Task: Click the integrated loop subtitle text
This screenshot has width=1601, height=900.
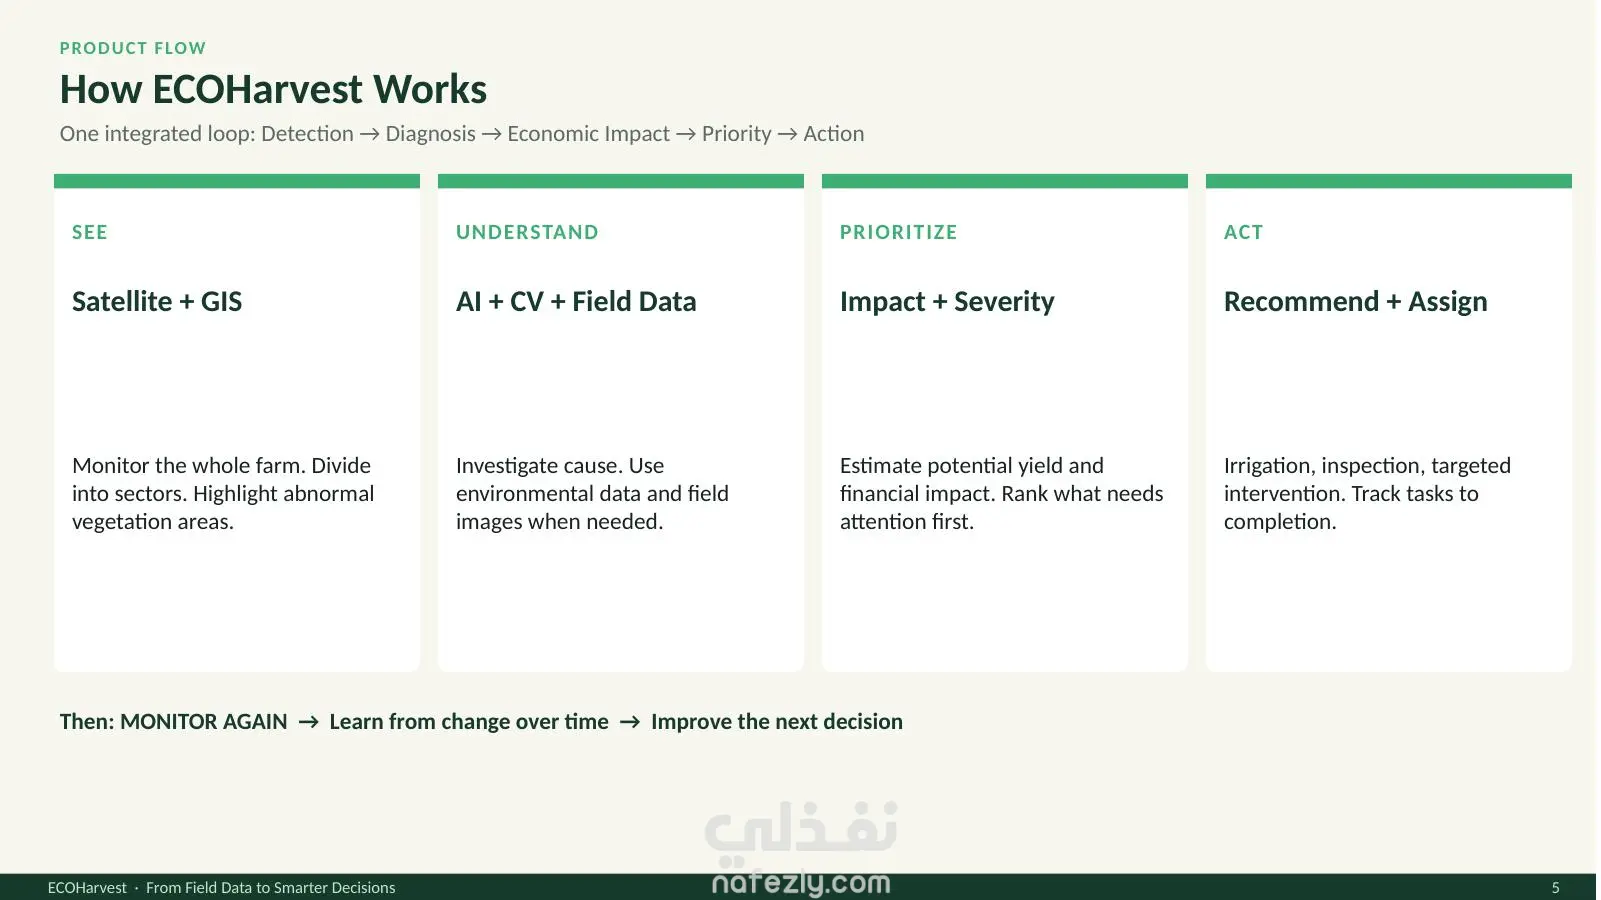Action: (462, 134)
